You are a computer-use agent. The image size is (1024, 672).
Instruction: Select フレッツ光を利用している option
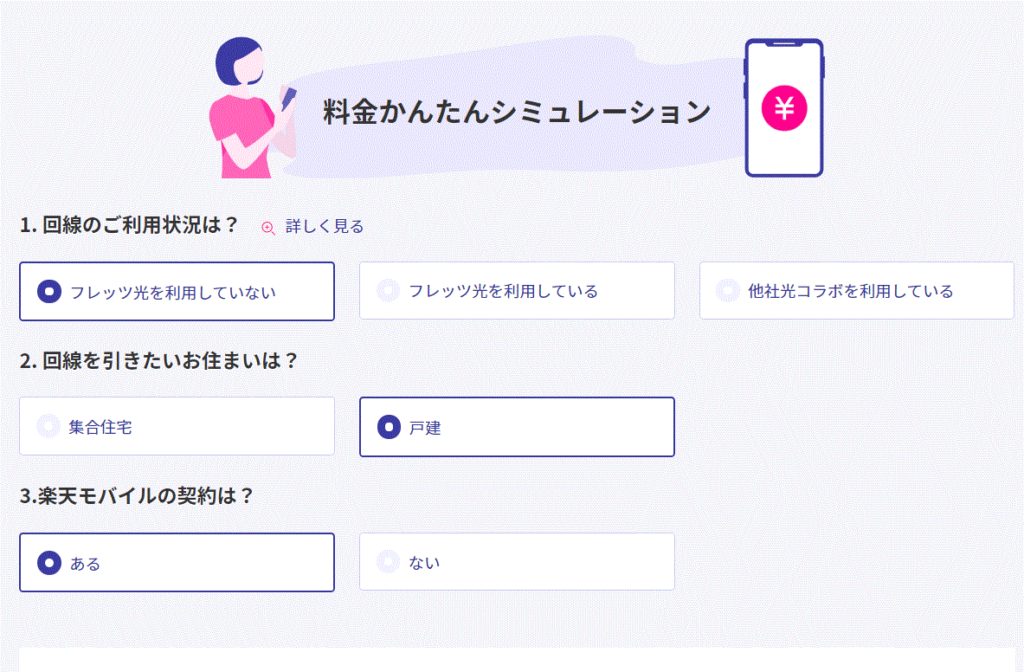tap(517, 291)
